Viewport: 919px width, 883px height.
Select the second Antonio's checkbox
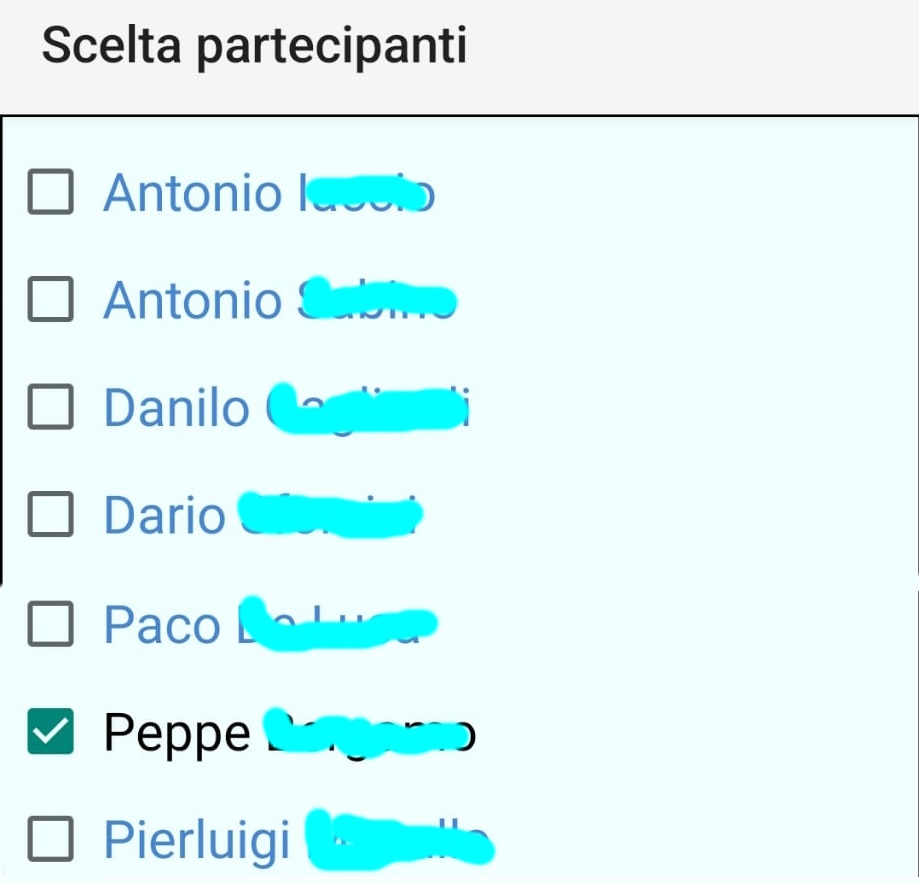(x=49, y=299)
